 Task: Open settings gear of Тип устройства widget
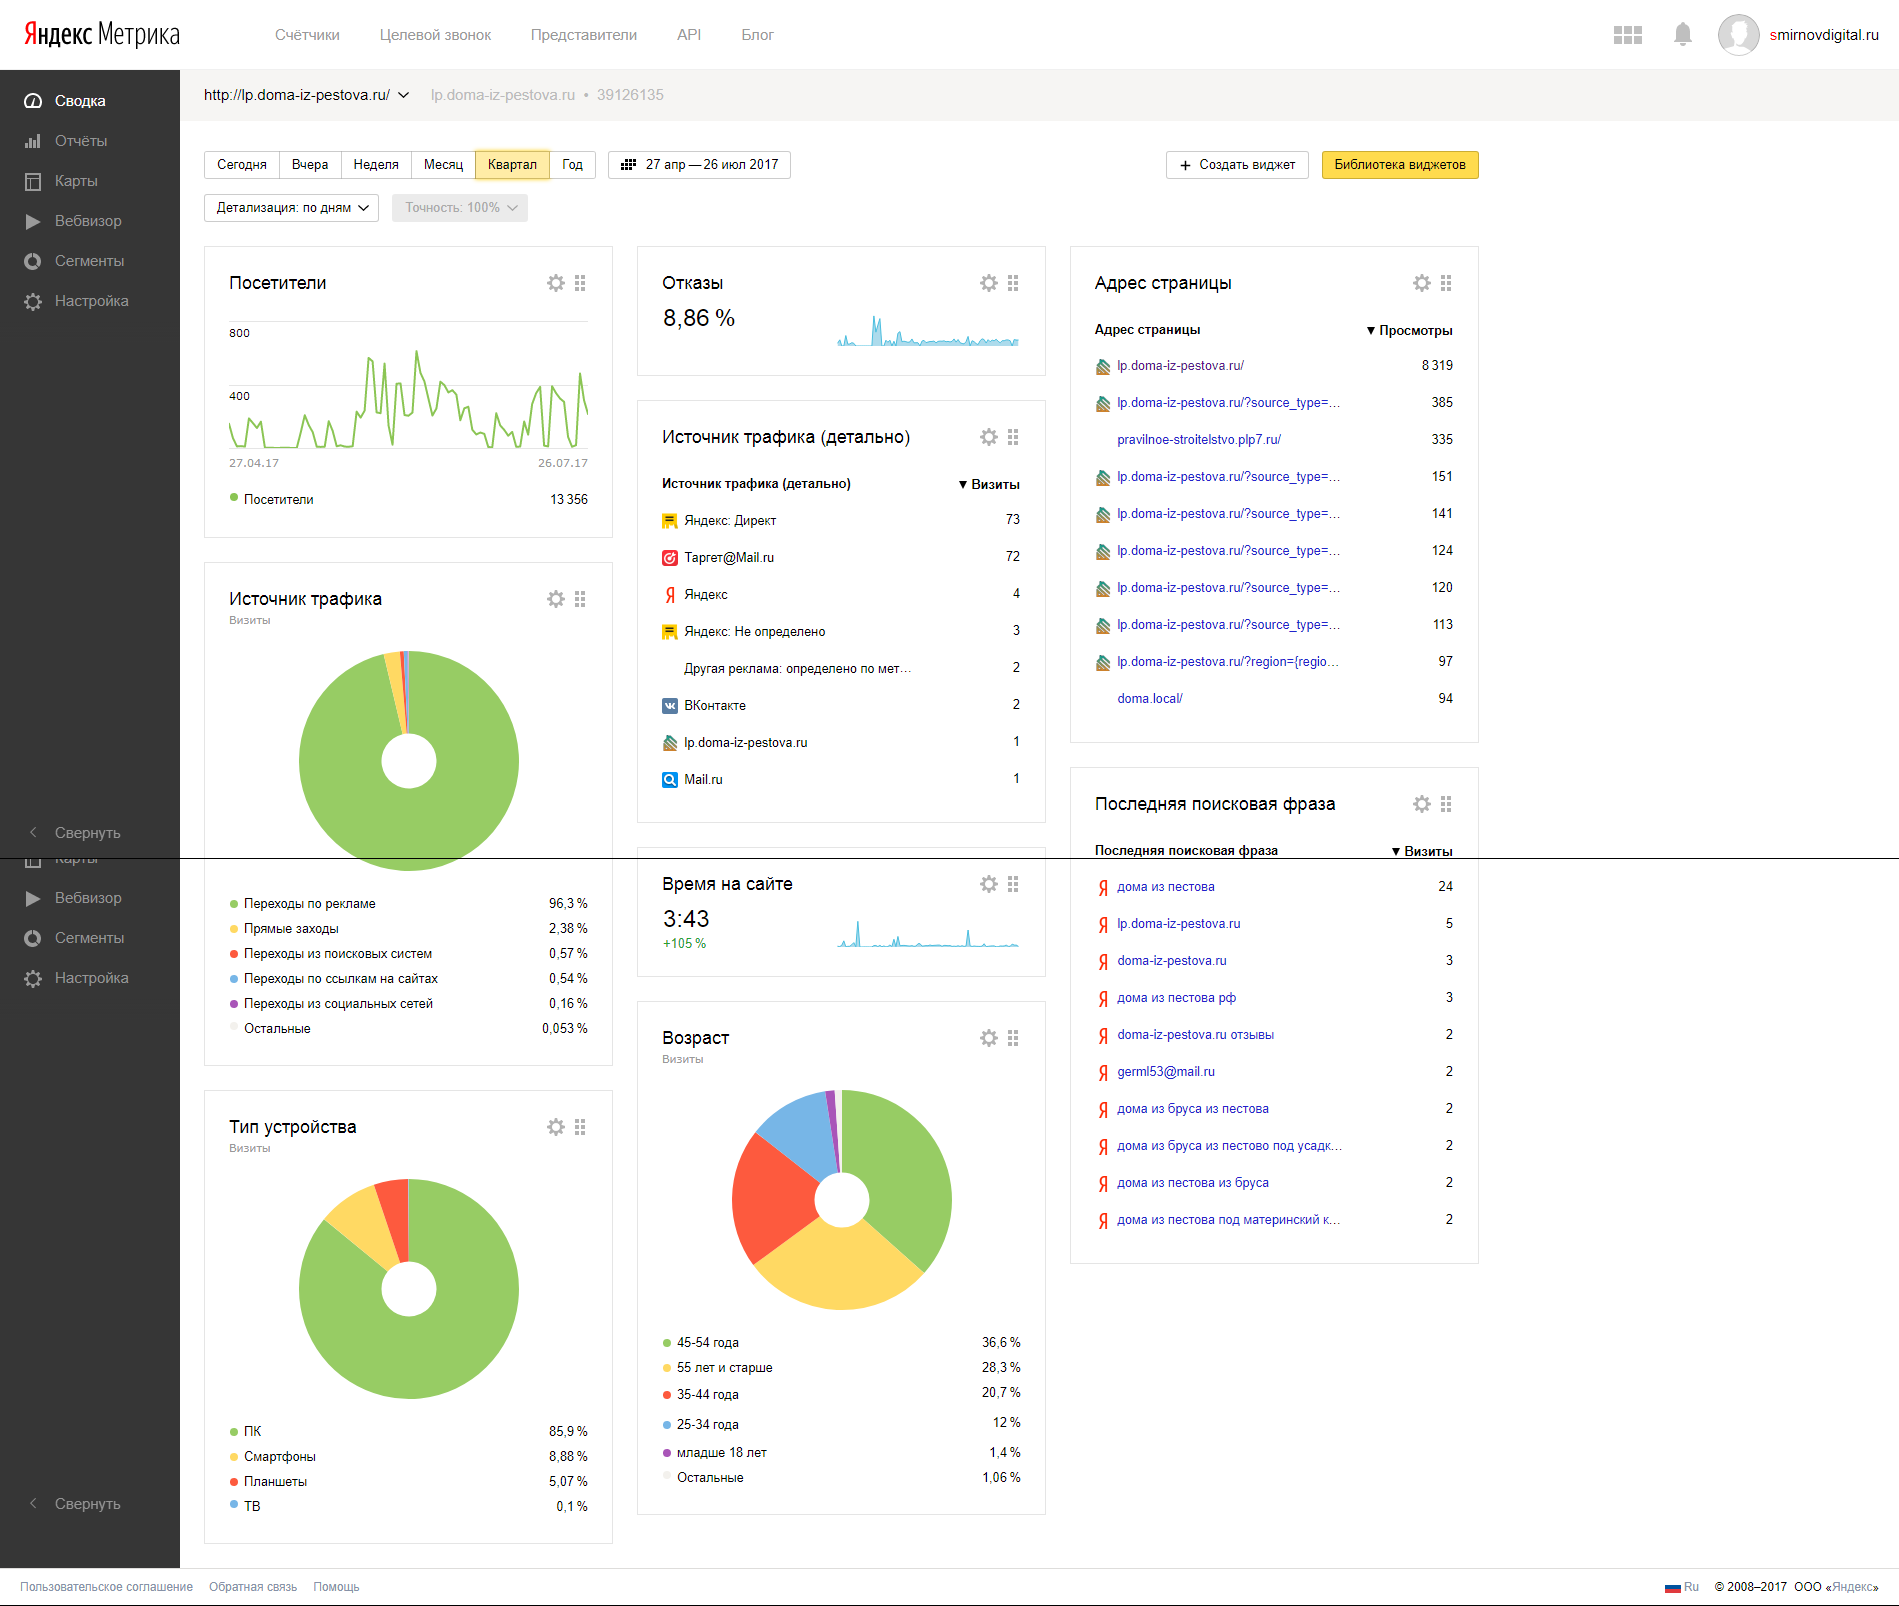[556, 1127]
